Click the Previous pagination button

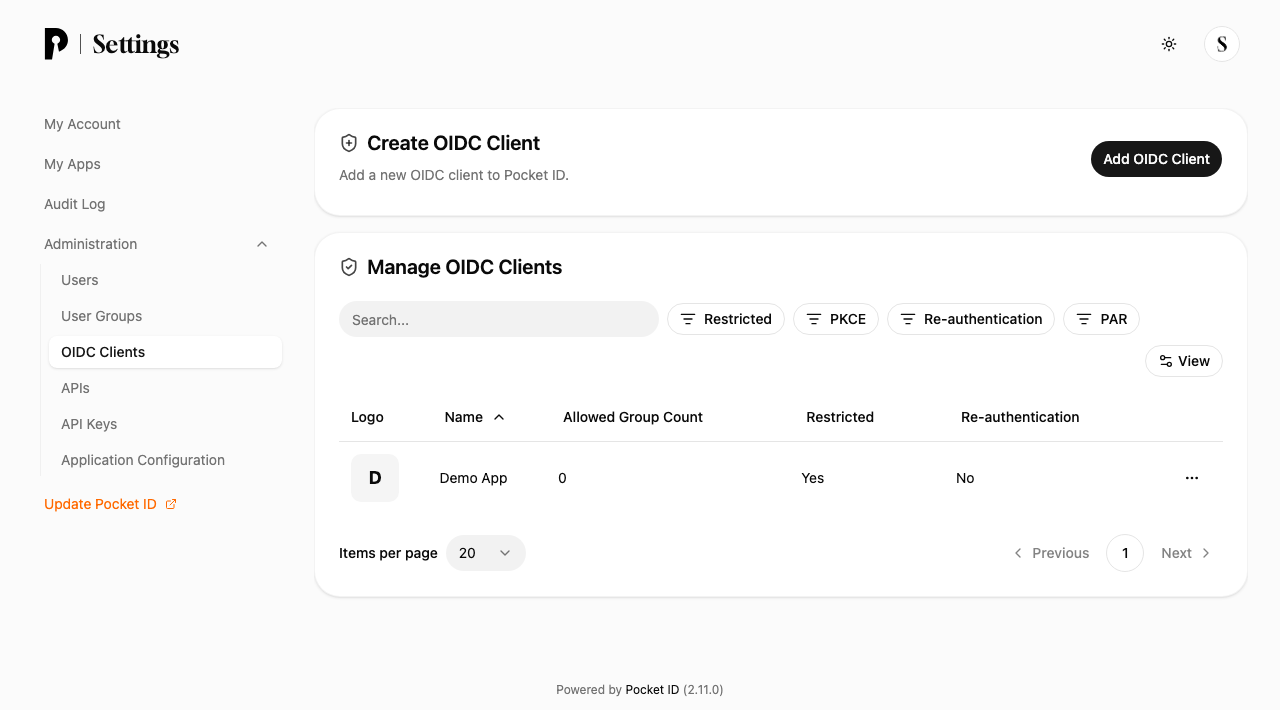click(x=1051, y=553)
